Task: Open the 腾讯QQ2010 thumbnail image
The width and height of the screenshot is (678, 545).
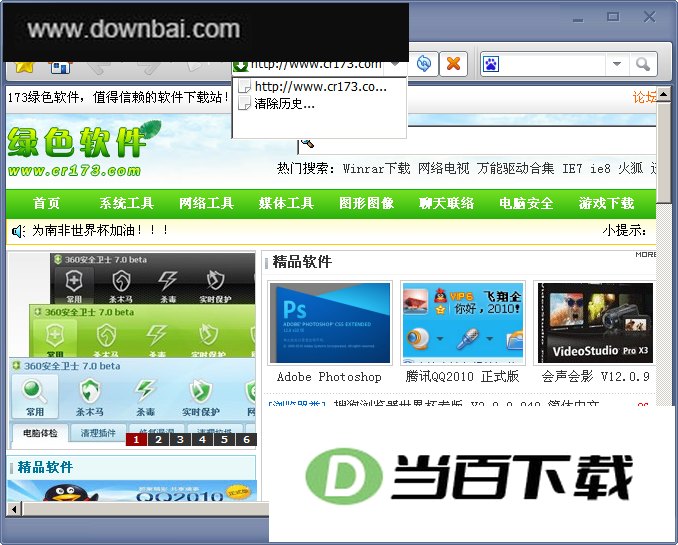Action: [x=463, y=323]
